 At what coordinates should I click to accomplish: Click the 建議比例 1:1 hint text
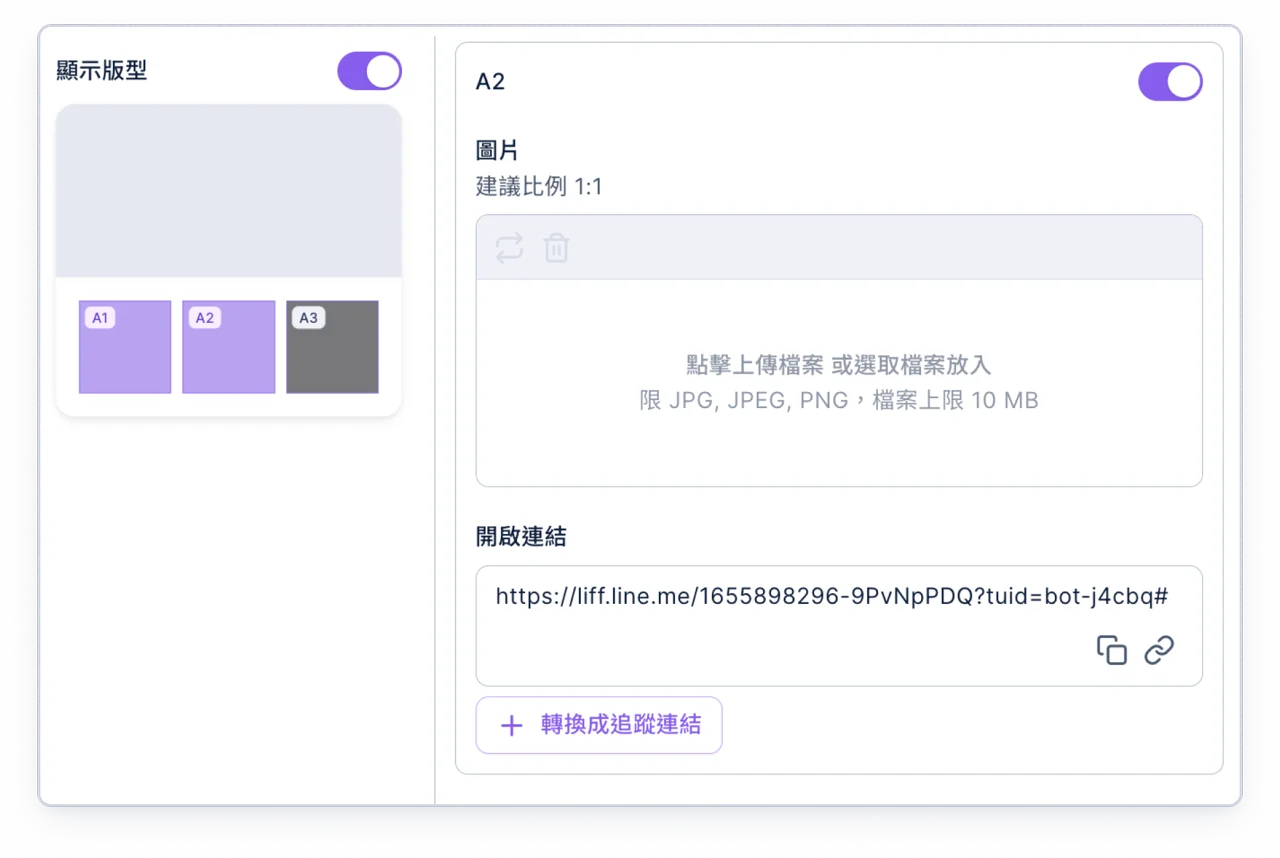(x=539, y=187)
